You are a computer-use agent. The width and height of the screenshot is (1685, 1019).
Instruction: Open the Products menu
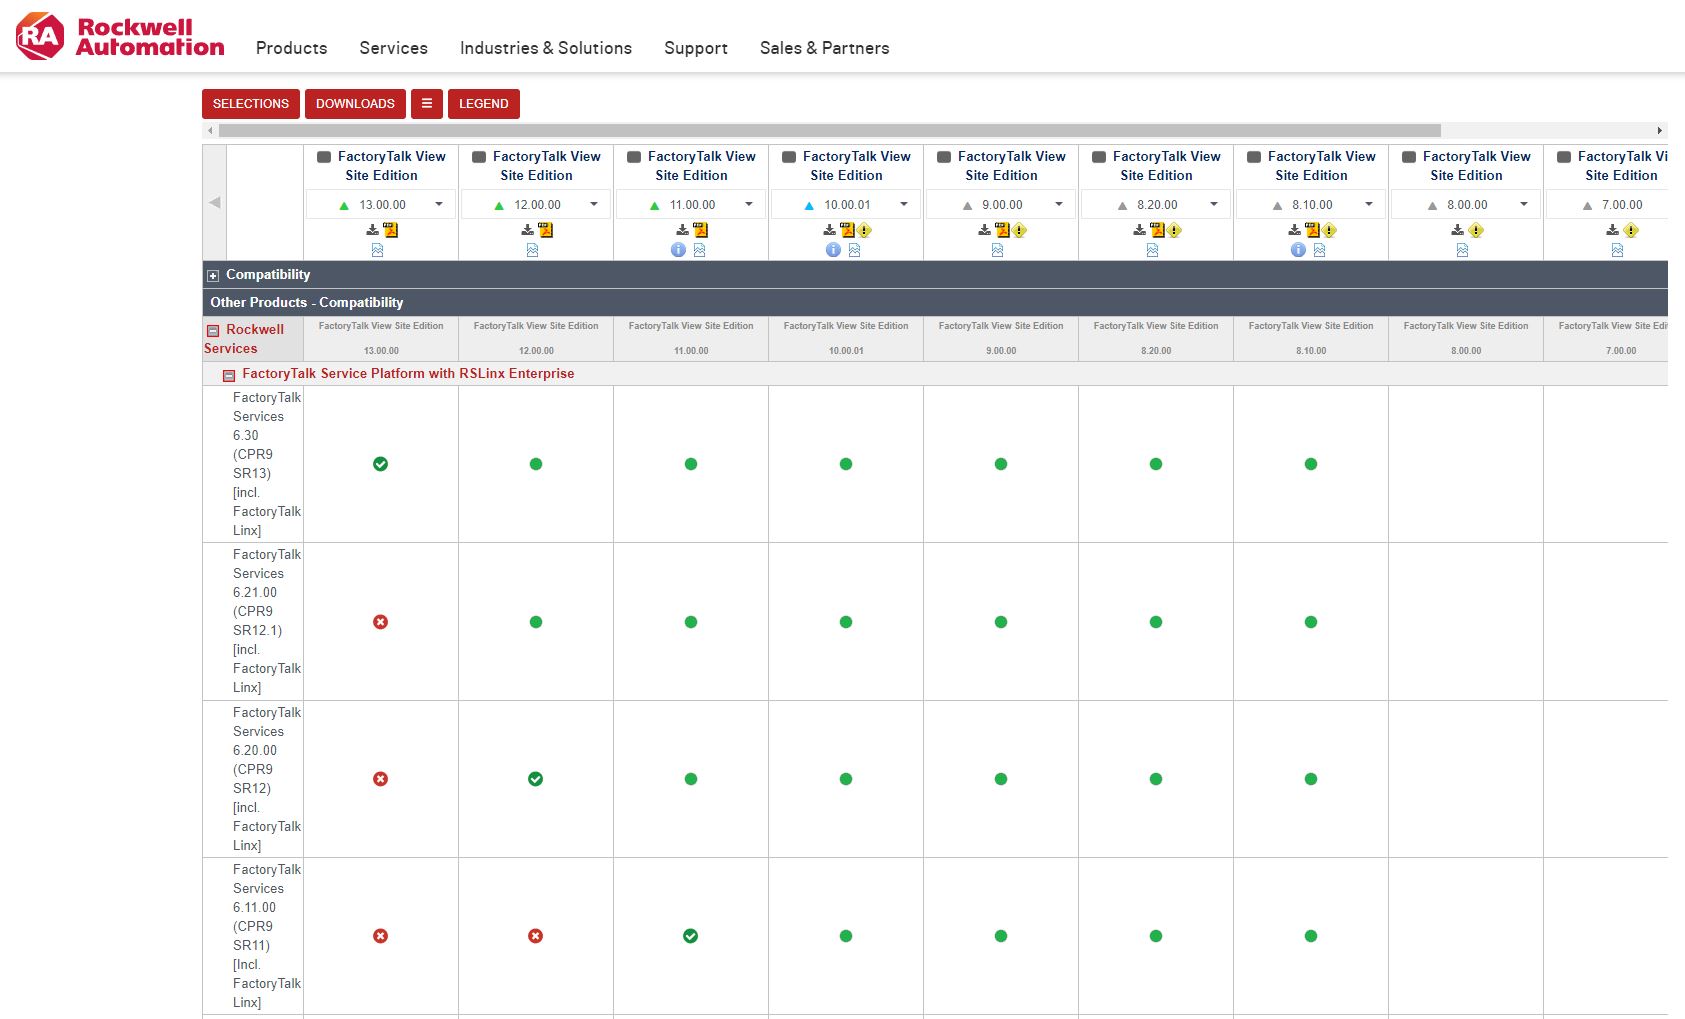pyautogui.click(x=291, y=48)
